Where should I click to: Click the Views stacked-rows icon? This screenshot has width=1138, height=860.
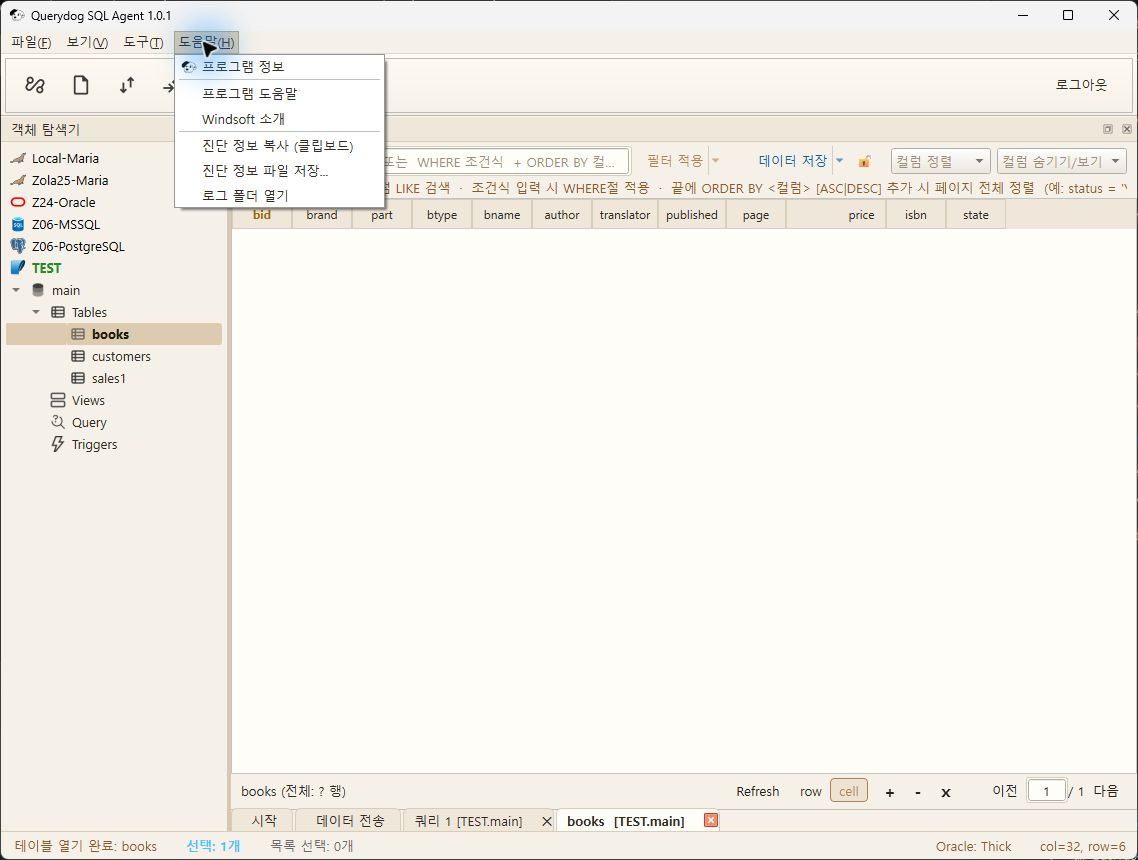pyautogui.click(x=58, y=400)
